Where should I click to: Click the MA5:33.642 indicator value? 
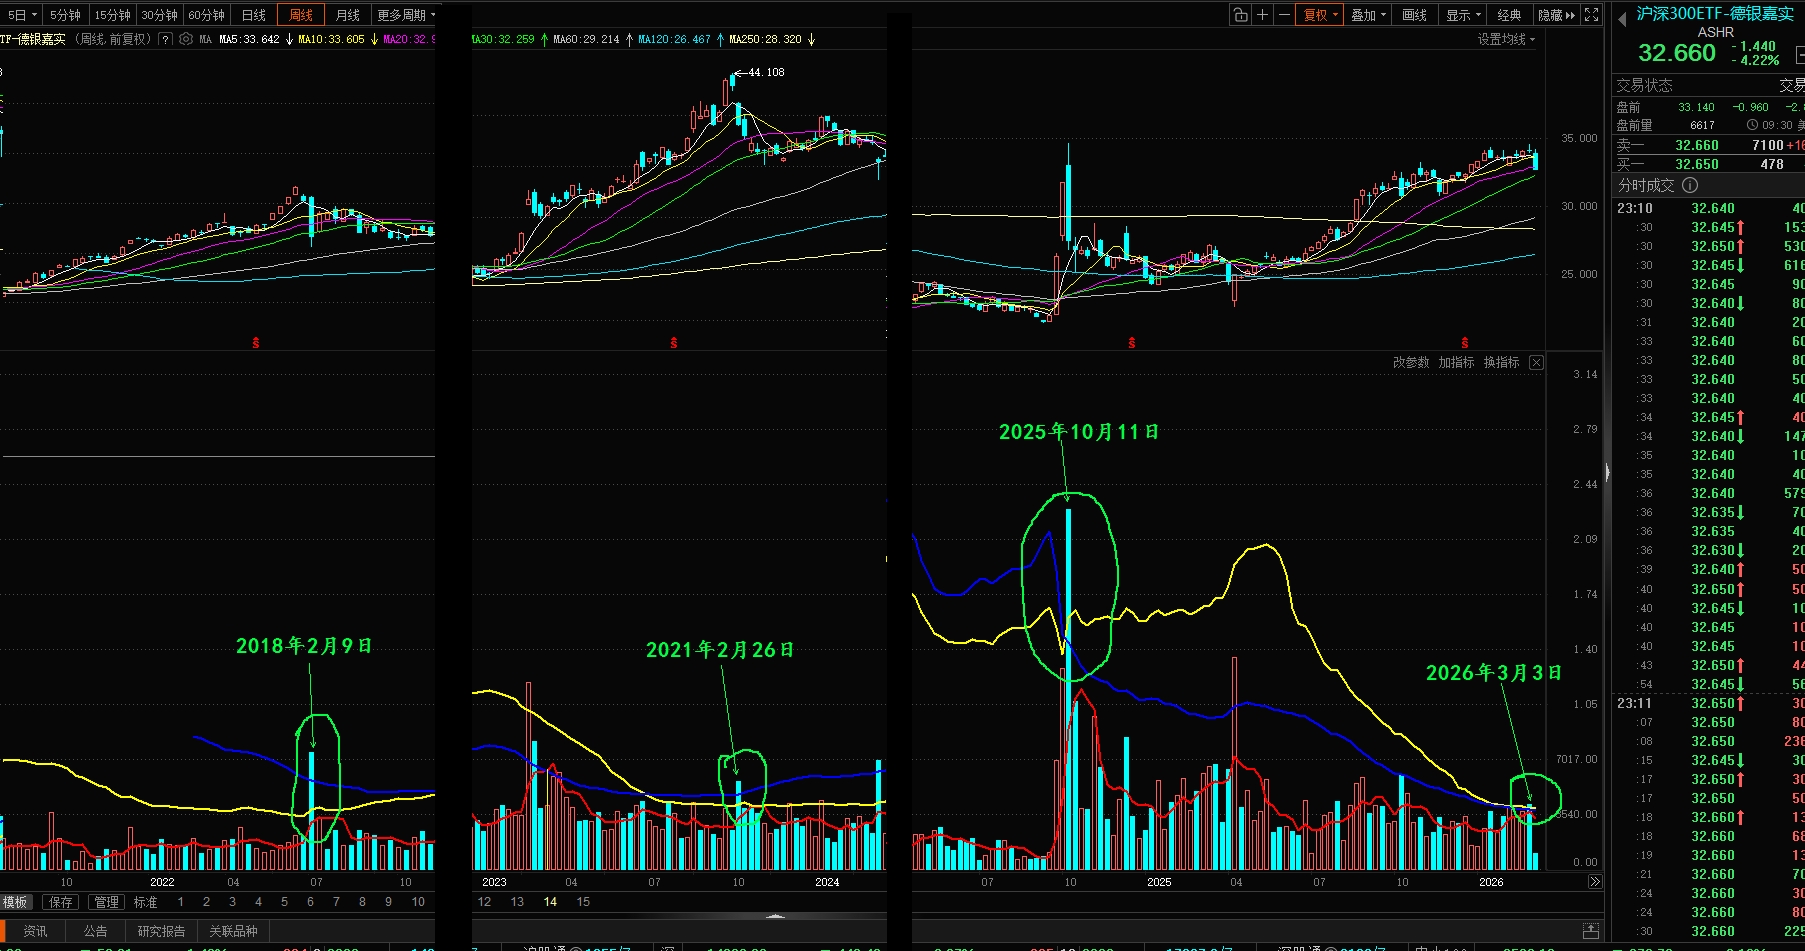coord(249,39)
